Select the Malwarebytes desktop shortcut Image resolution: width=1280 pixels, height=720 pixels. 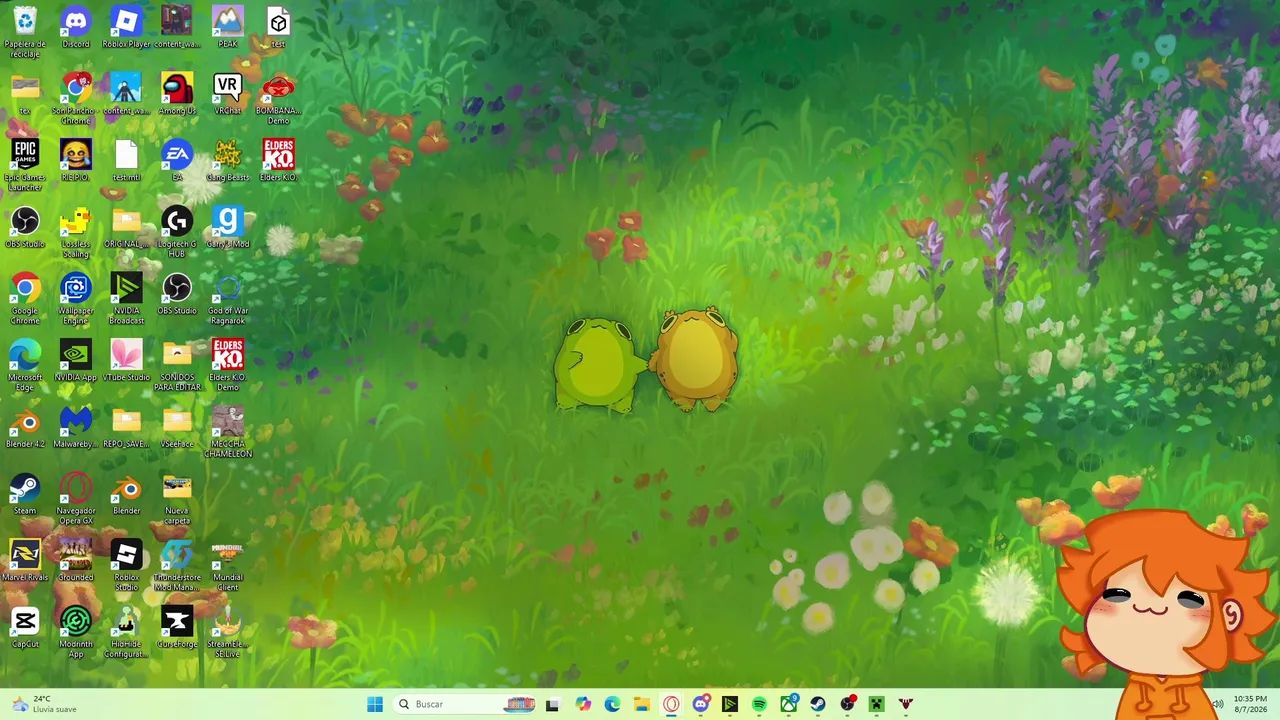click(76, 429)
